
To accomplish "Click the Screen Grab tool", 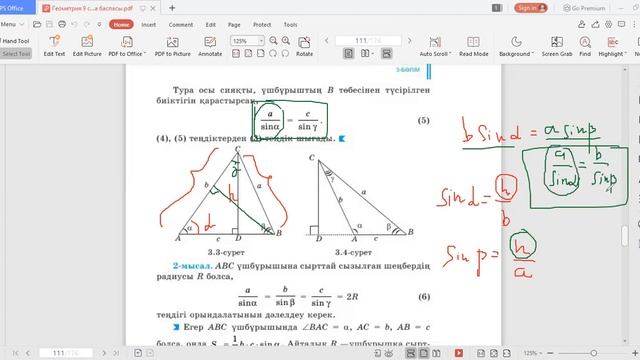I will tap(557, 46).
